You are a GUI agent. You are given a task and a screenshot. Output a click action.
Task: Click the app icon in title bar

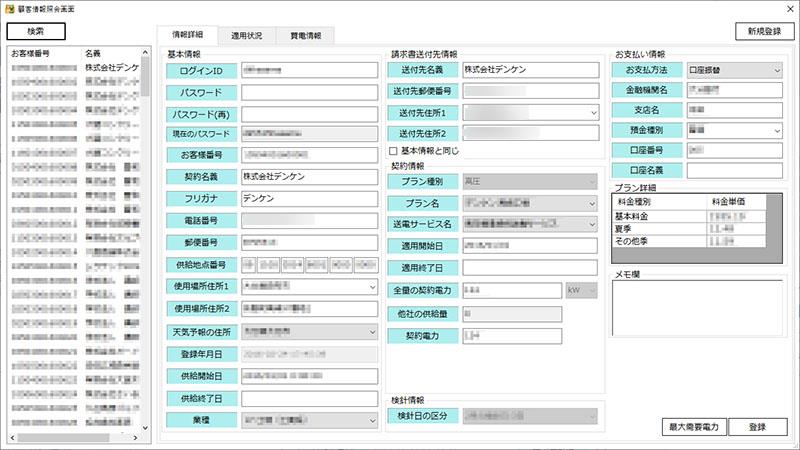pyautogui.click(x=9, y=9)
